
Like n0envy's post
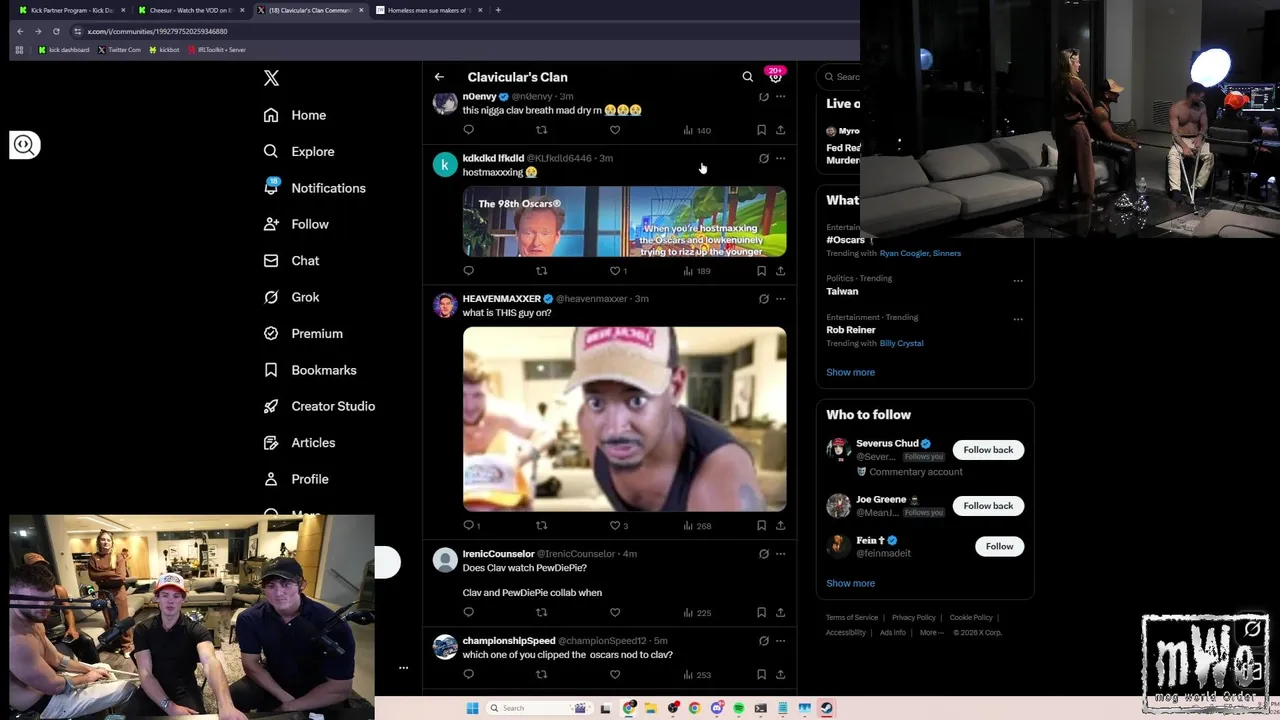[615, 130]
